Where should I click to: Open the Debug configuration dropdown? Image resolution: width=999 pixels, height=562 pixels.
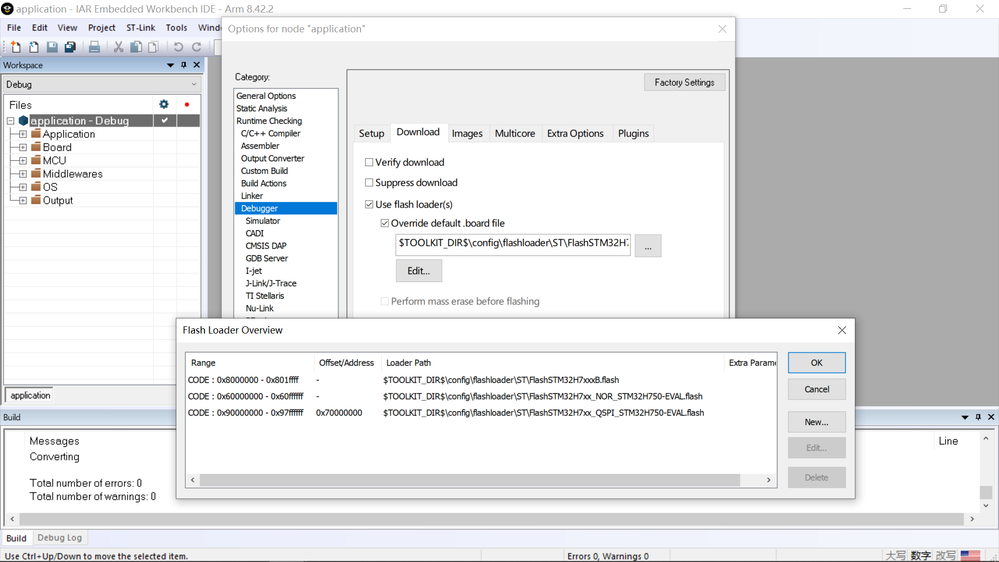tap(102, 84)
